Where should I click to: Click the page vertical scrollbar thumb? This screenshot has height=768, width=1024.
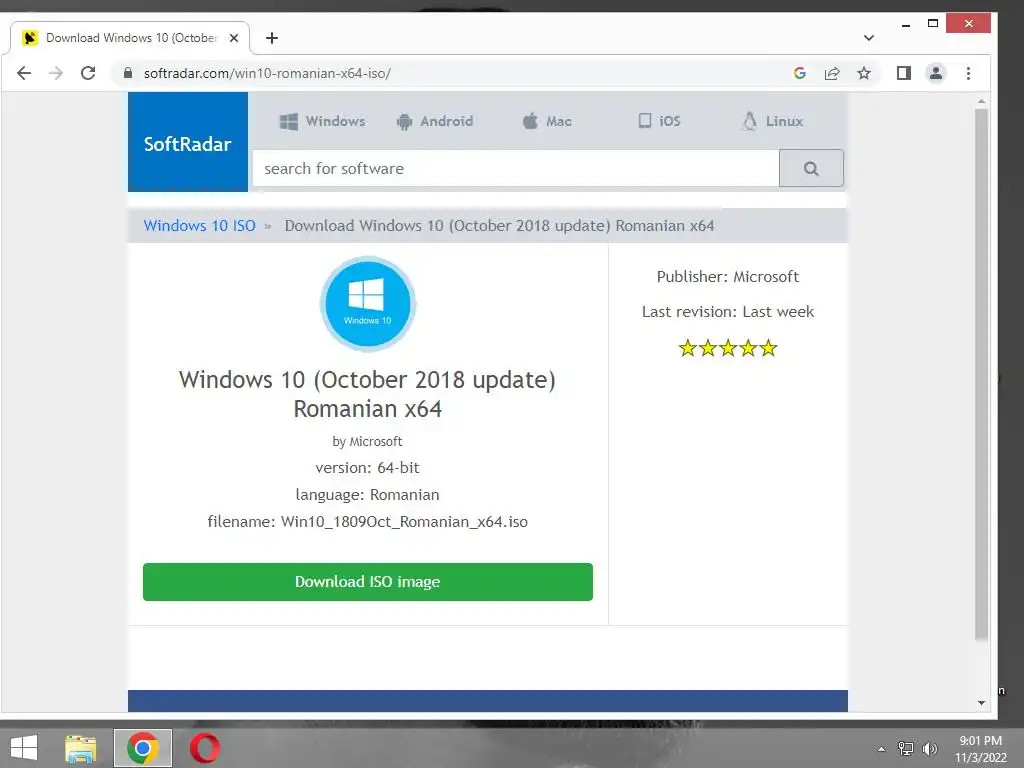[x=981, y=375]
